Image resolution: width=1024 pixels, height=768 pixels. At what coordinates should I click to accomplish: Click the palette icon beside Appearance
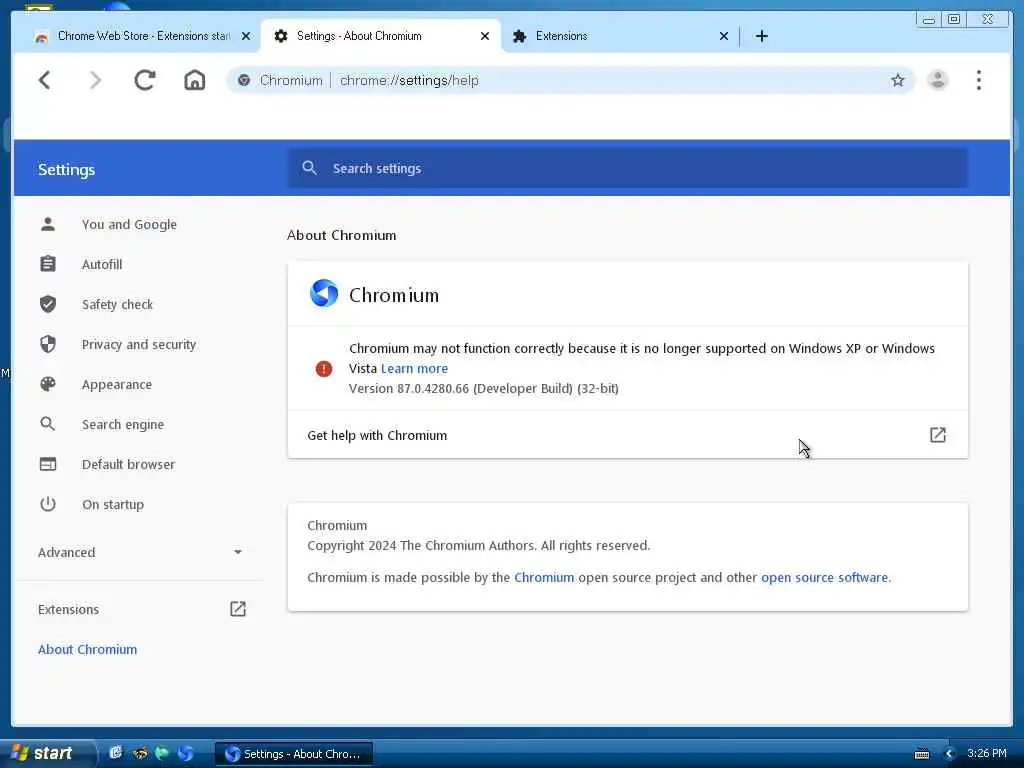pyautogui.click(x=48, y=385)
